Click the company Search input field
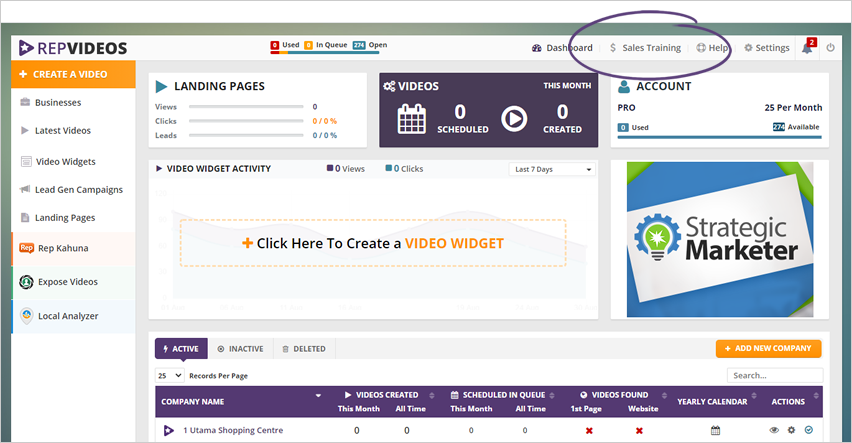 pyautogui.click(x=774, y=375)
